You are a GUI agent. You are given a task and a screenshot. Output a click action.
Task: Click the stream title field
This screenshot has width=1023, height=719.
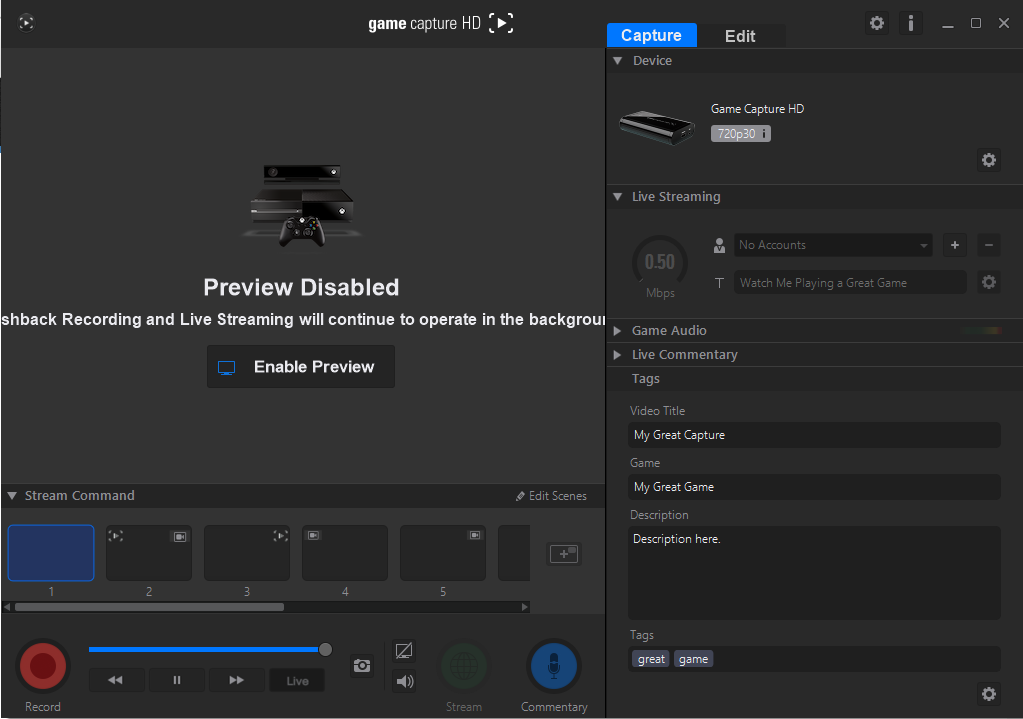click(x=849, y=283)
